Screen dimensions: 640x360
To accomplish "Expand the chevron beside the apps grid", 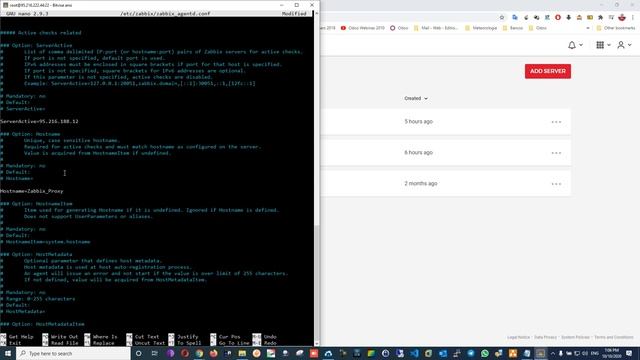I will (x=609, y=45).
